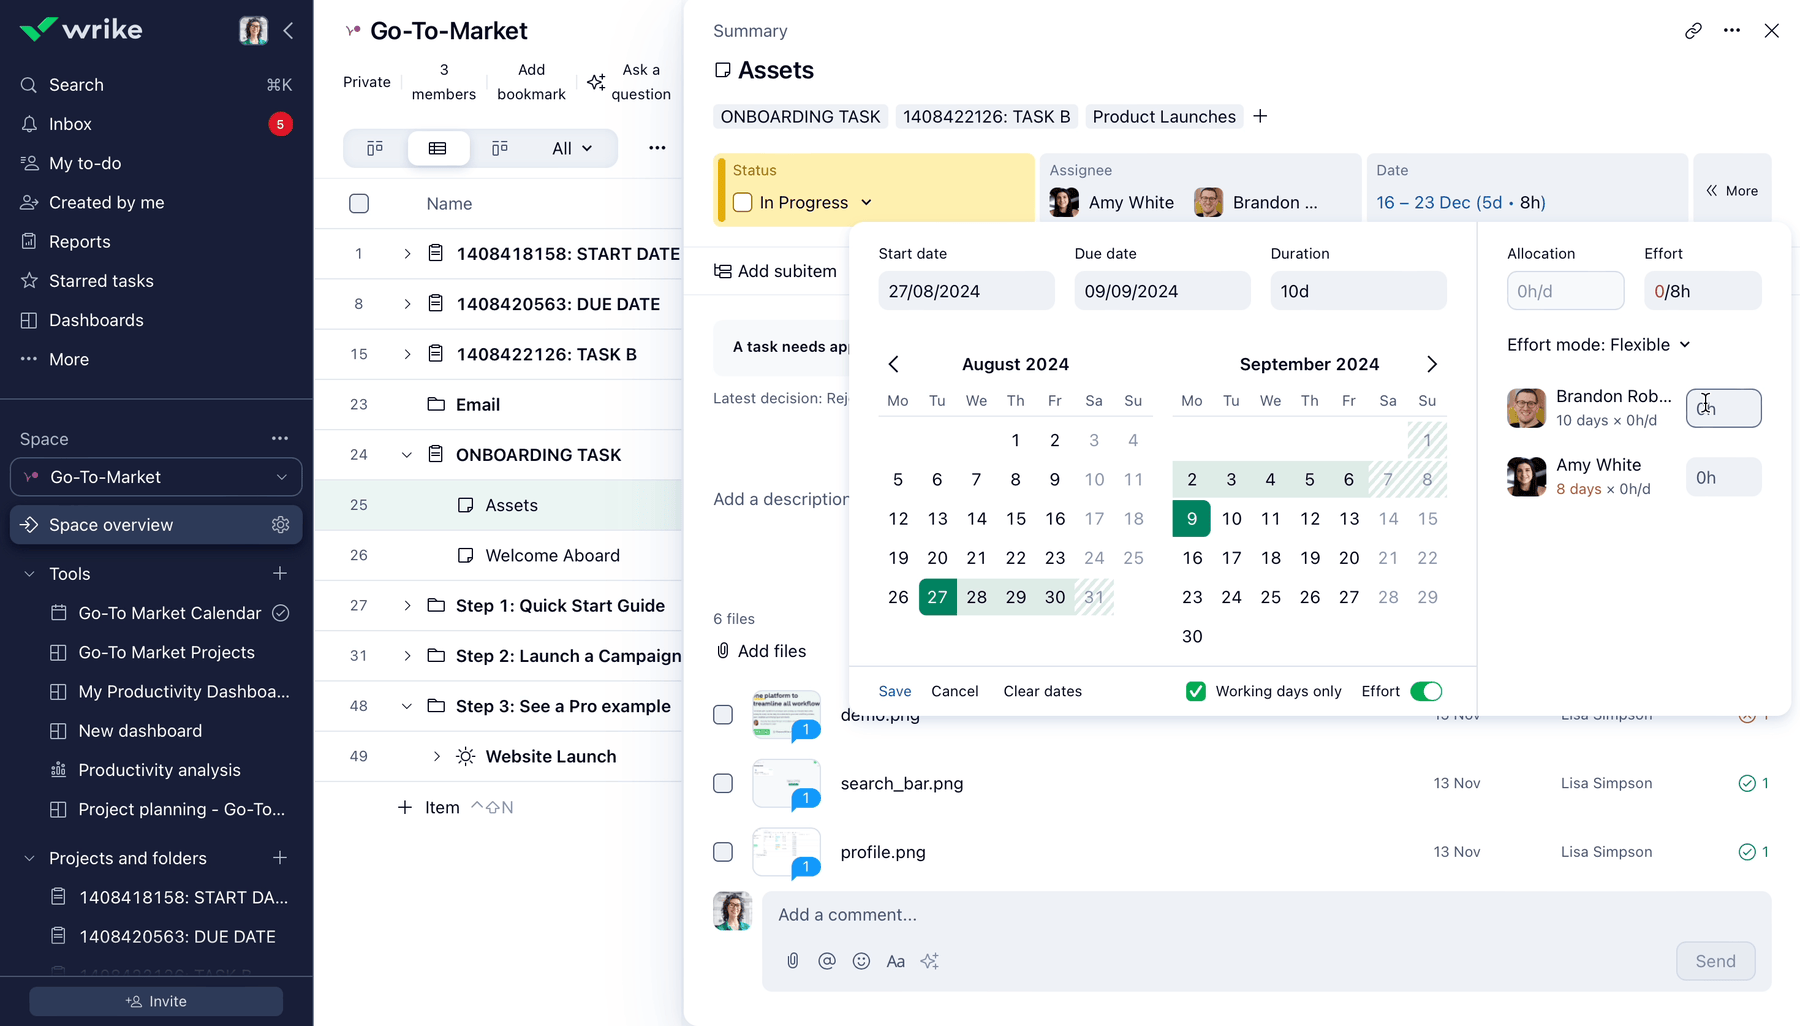This screenshot has width=1800, height=1026.
Task: Expand the 1408418158: START DATE row
Action: click(407, 254)
